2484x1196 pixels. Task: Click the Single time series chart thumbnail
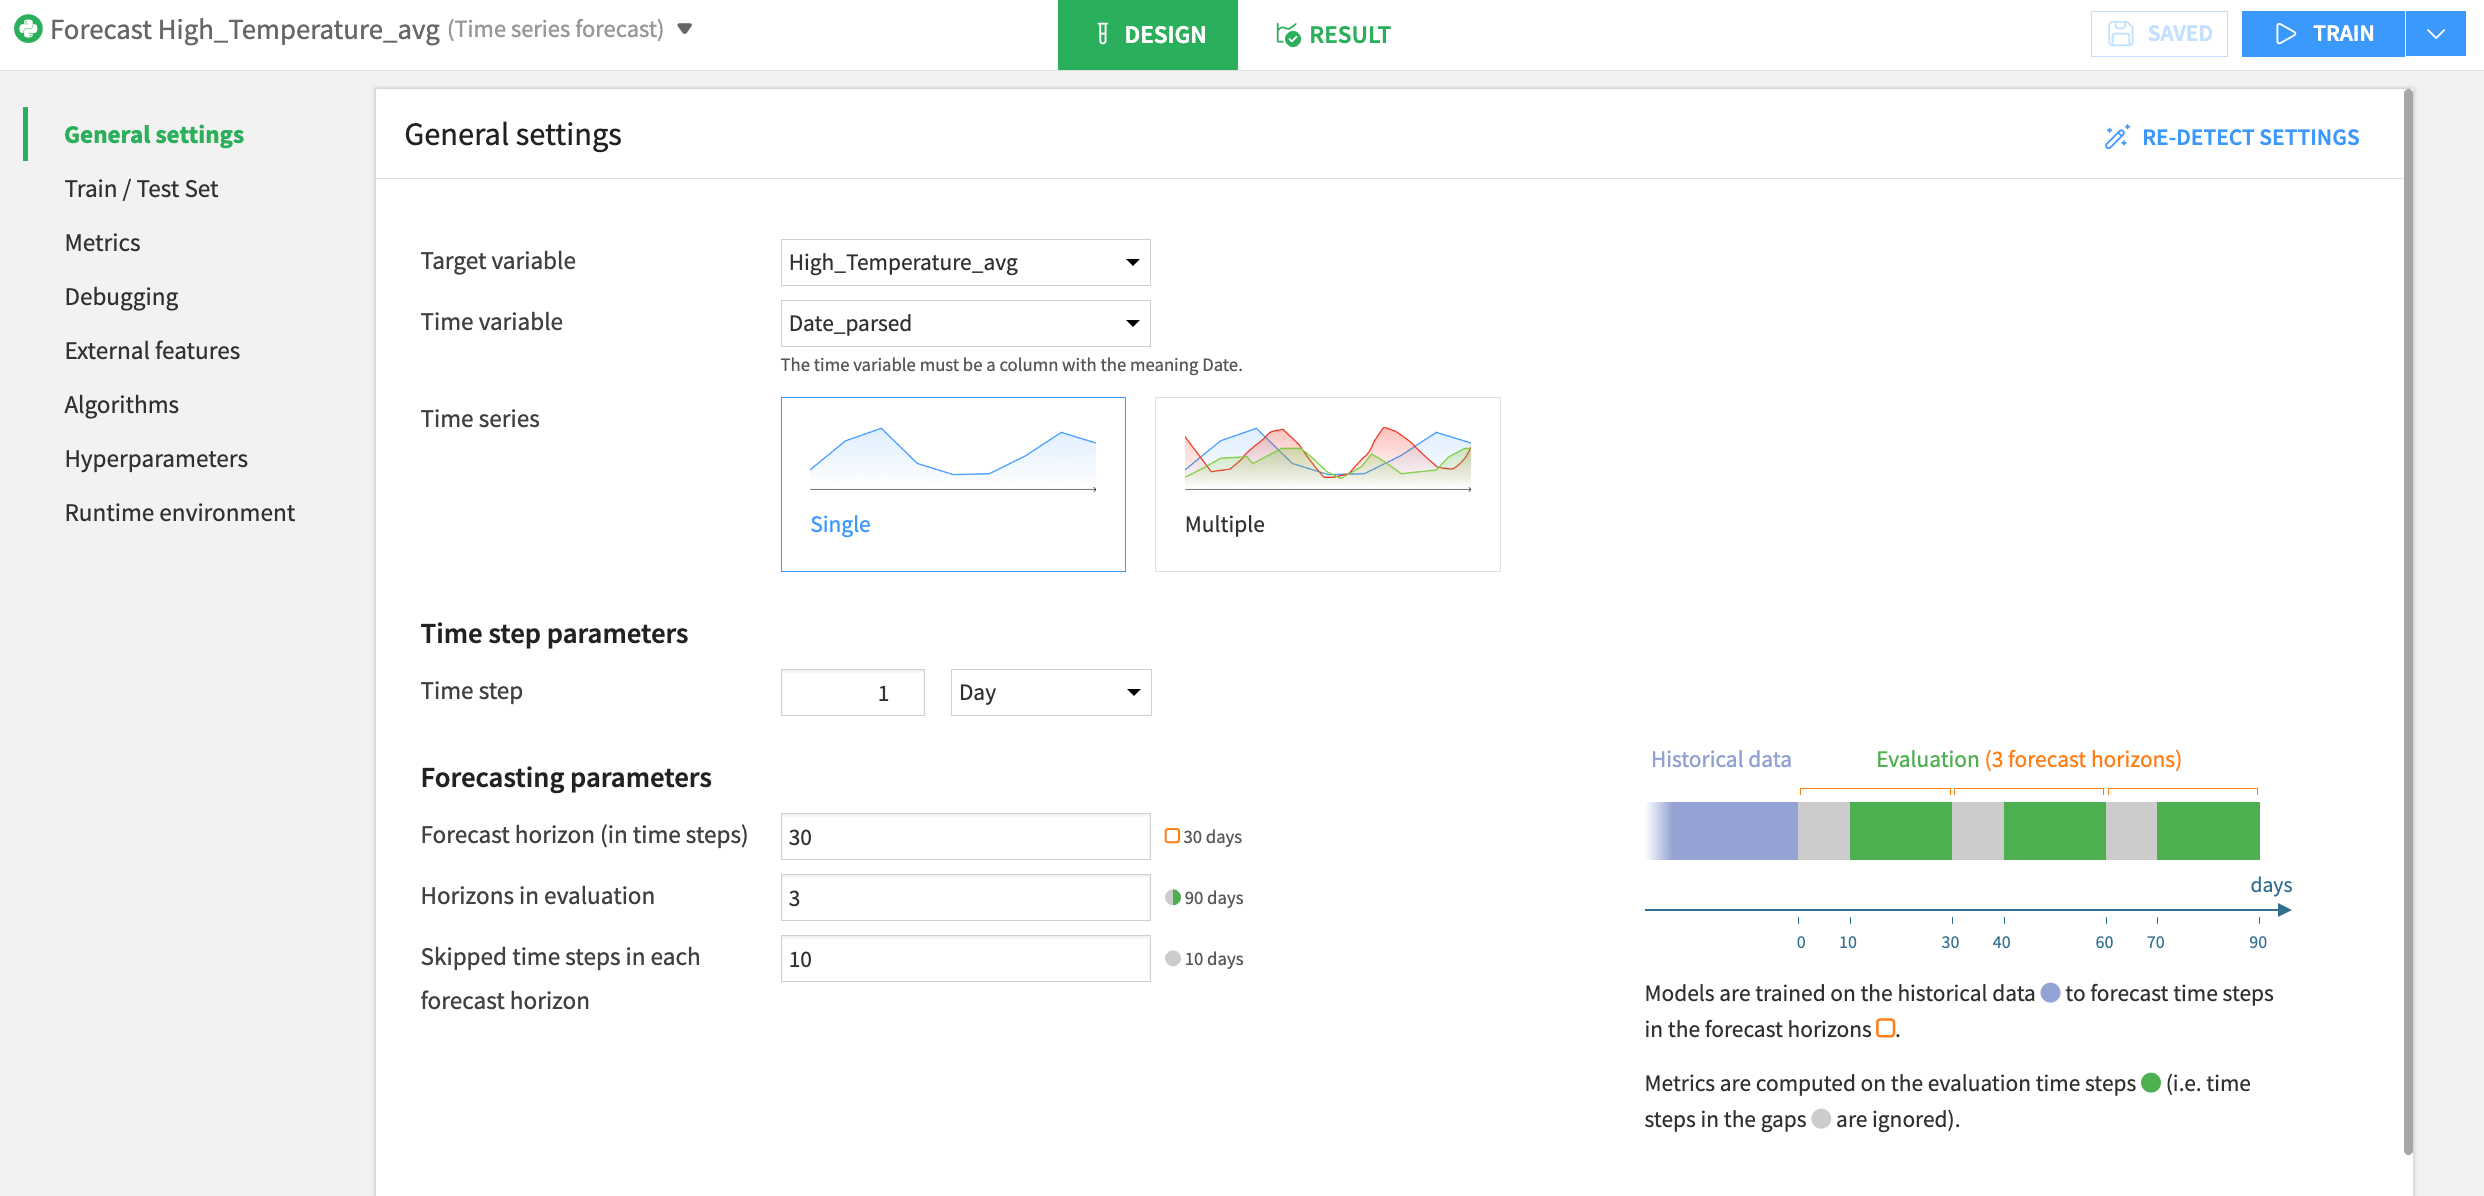point(952,460)
